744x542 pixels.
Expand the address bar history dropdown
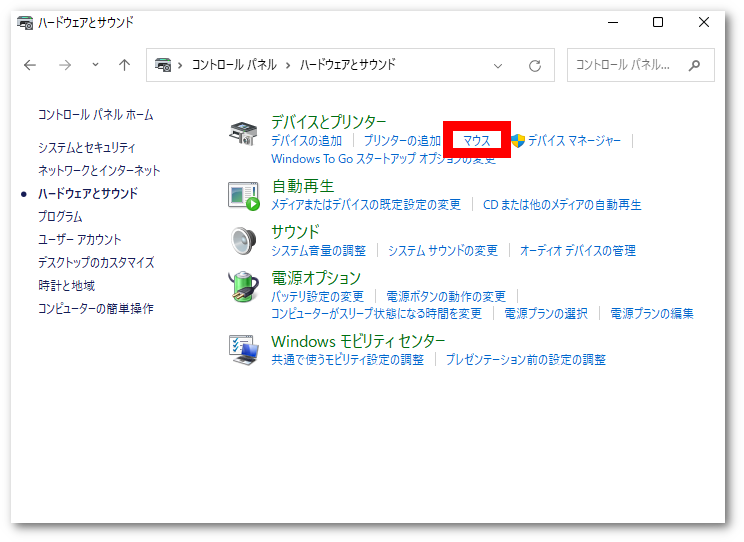498,65
